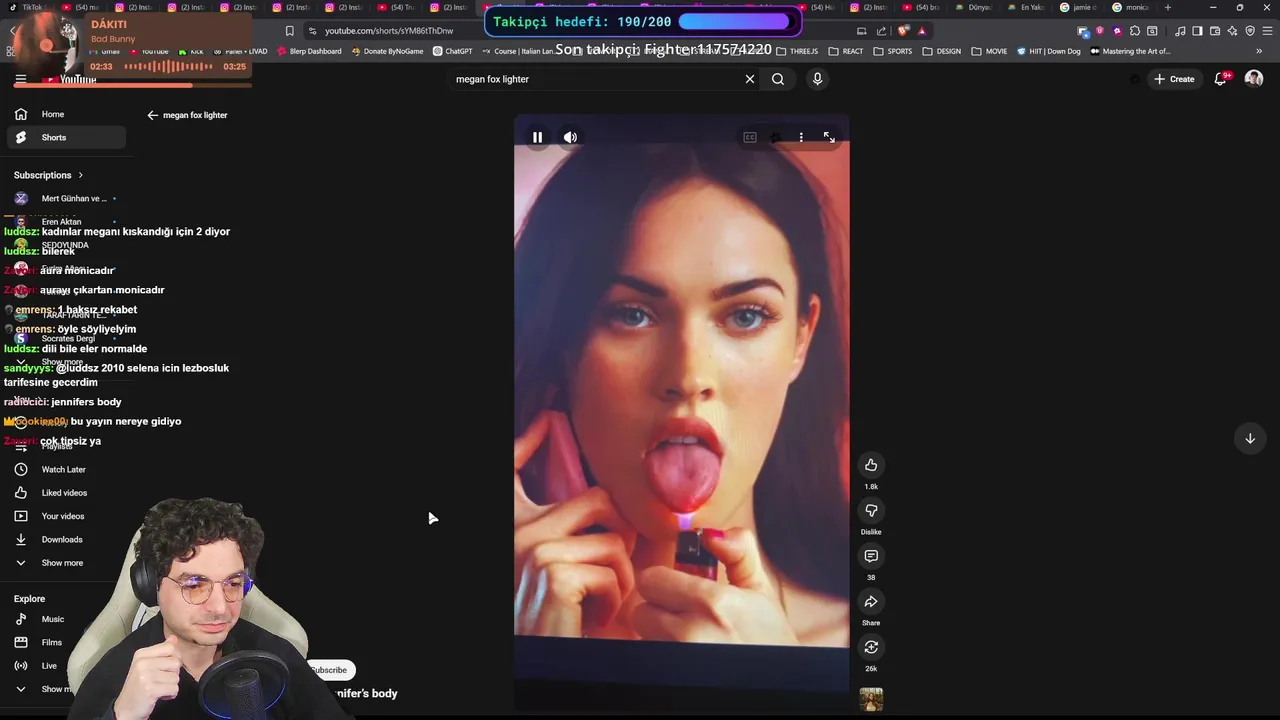Open the MOVIE bookmark folder
The image size is (1280, 720).
pos(989,51)
